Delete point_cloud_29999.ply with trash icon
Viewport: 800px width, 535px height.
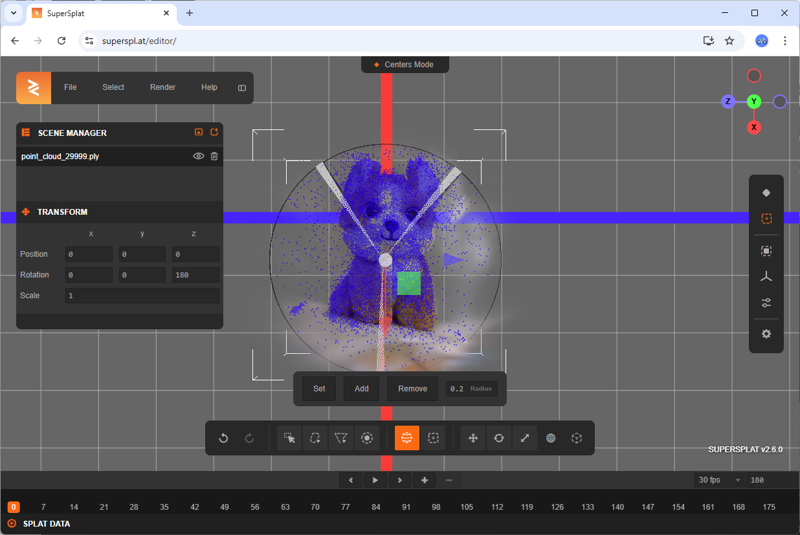[x=214, y=156]
